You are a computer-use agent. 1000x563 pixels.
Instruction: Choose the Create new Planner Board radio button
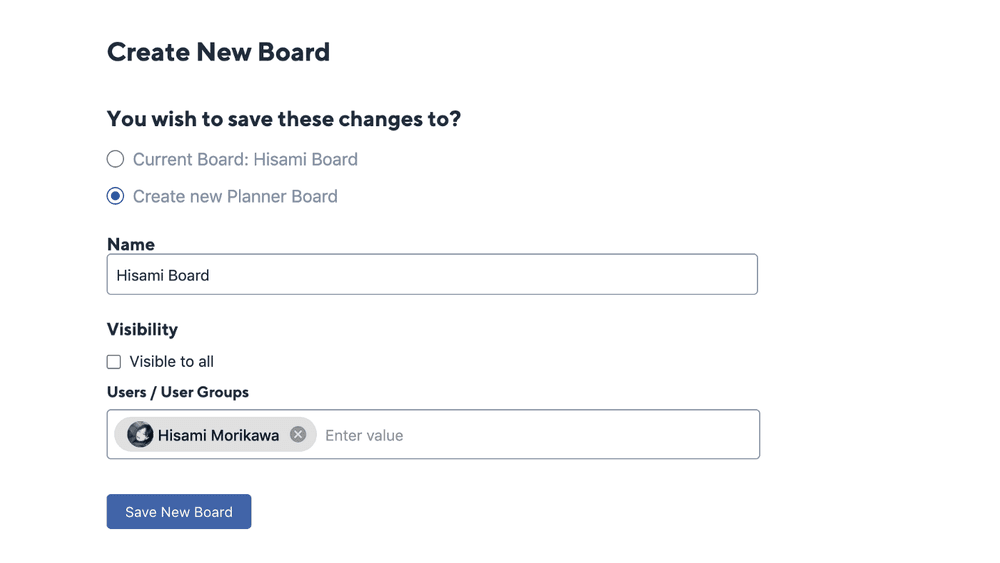click(x=116, y=196)
